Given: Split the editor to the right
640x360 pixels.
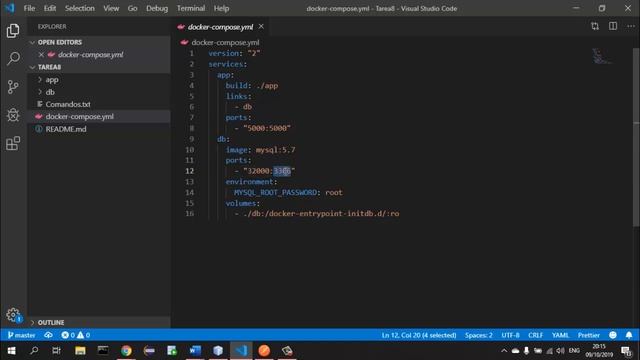Looking at the screenshot, I should click(x=613, y=27).
